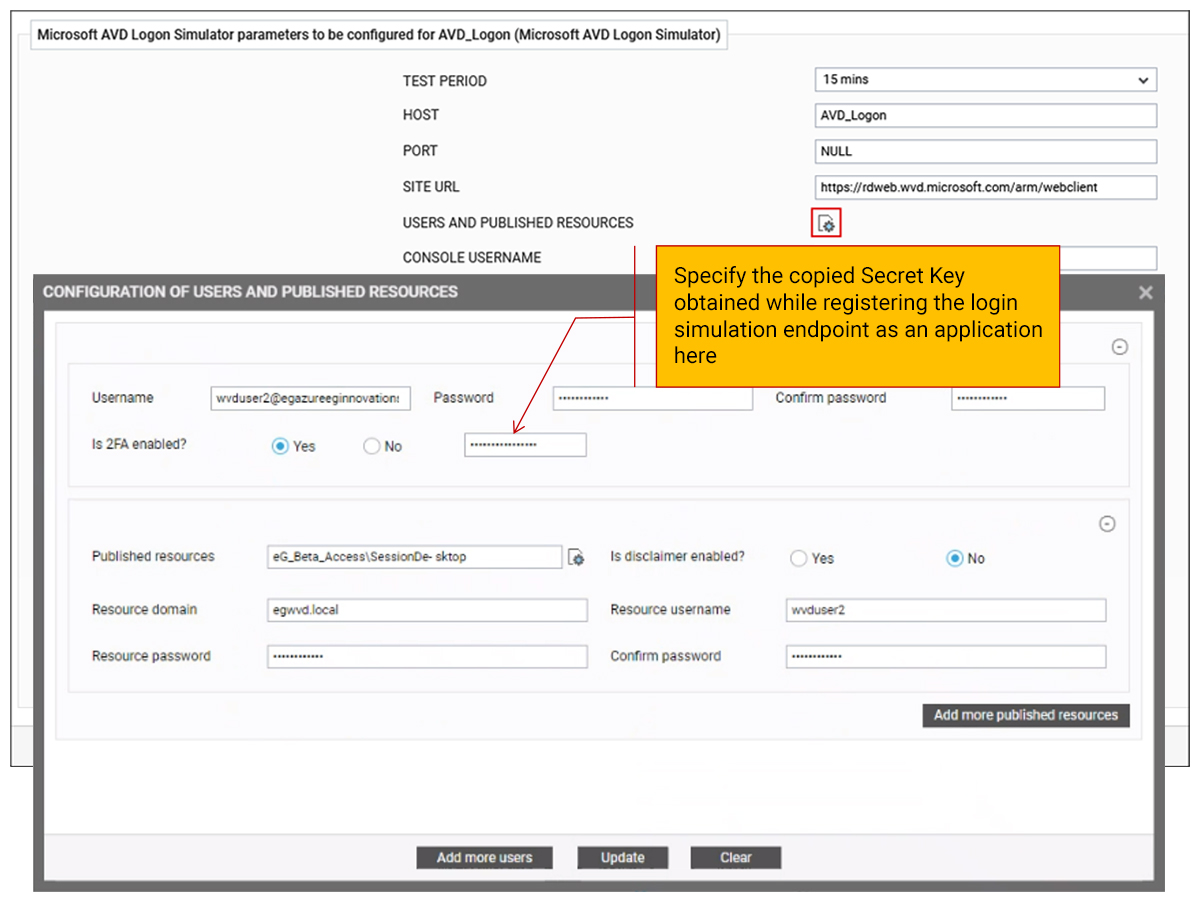
Task: Select Yes for Is 2FA enabled
Action: [x=280, y=447]
